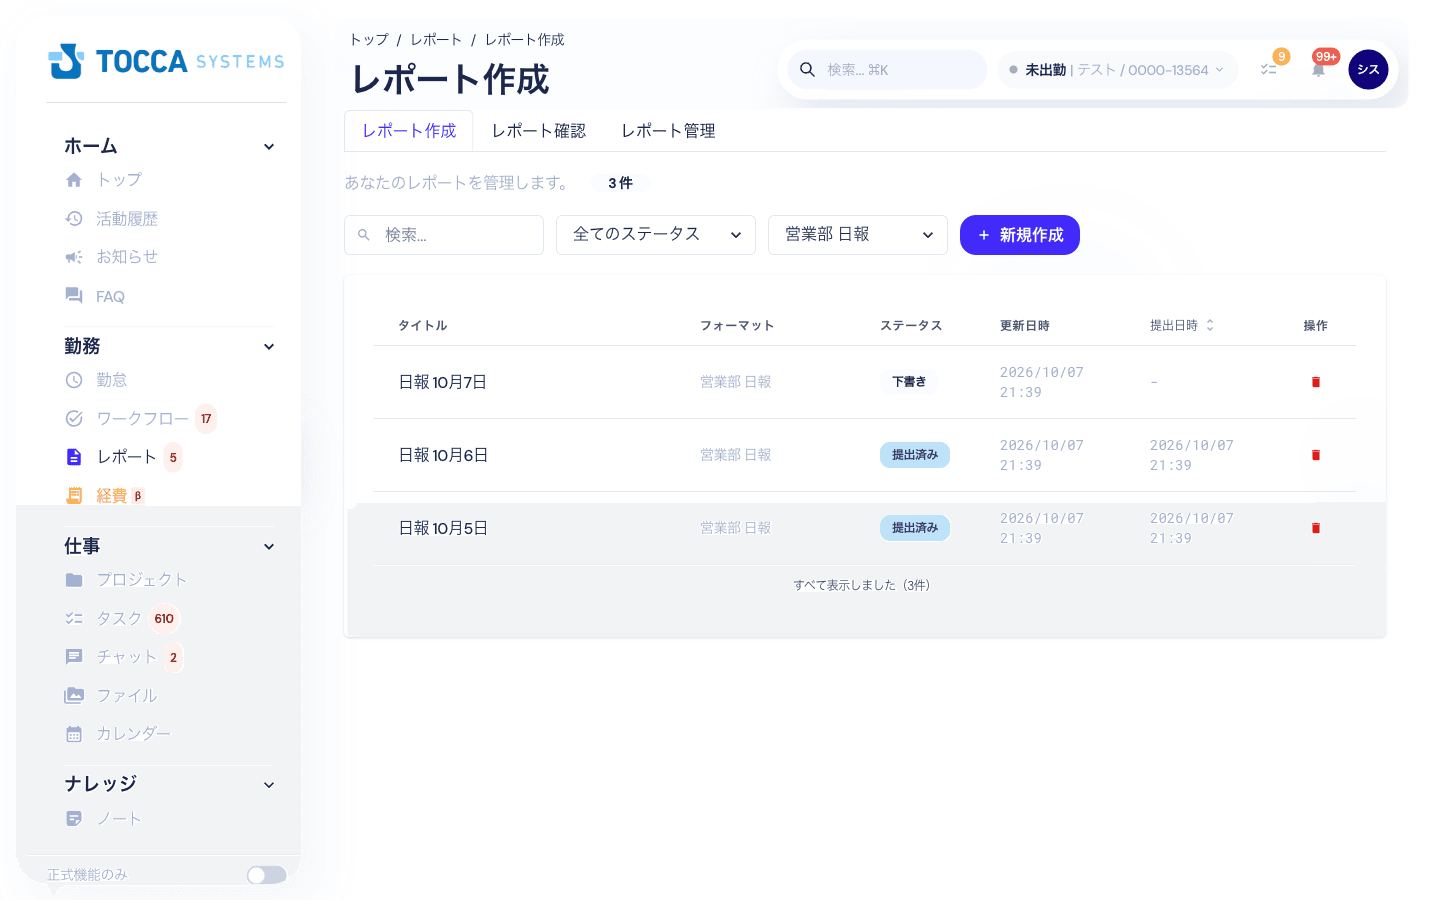This screenshot has height=900, width=1440.
Task: Open プロジェクト folder icon
Action: [74, 580]
